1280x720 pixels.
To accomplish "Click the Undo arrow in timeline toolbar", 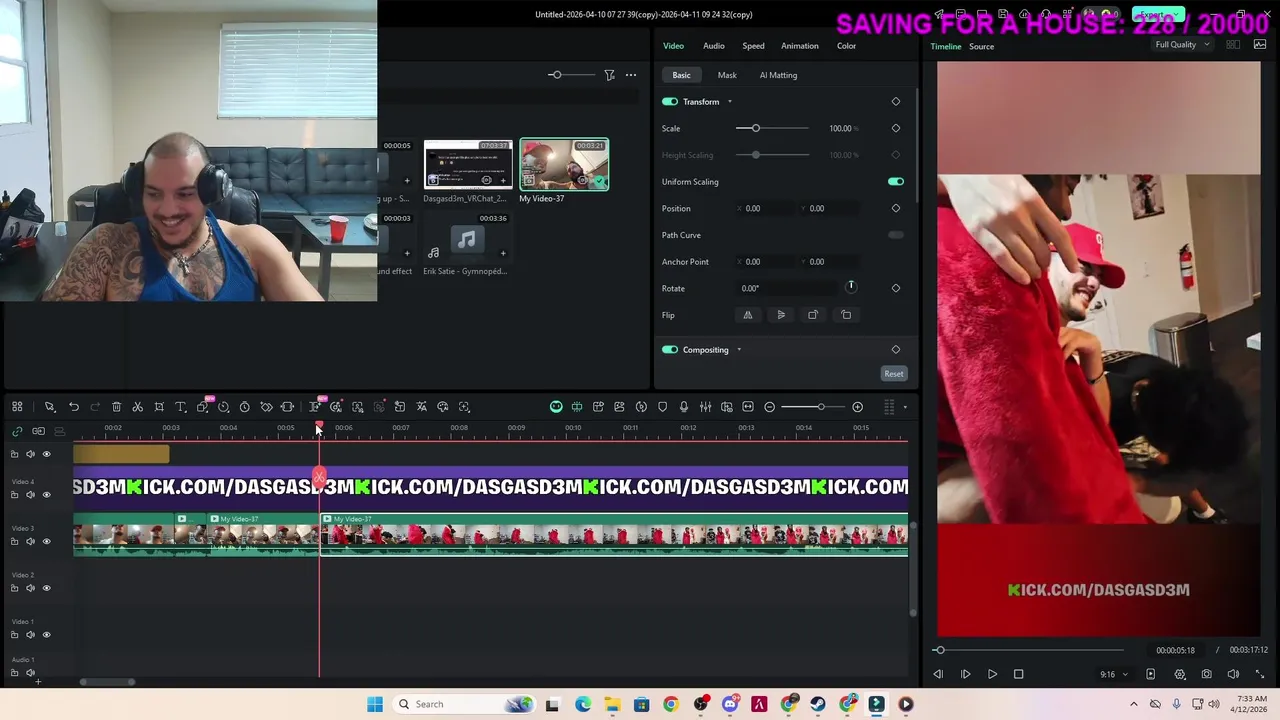I will (74, 407).
